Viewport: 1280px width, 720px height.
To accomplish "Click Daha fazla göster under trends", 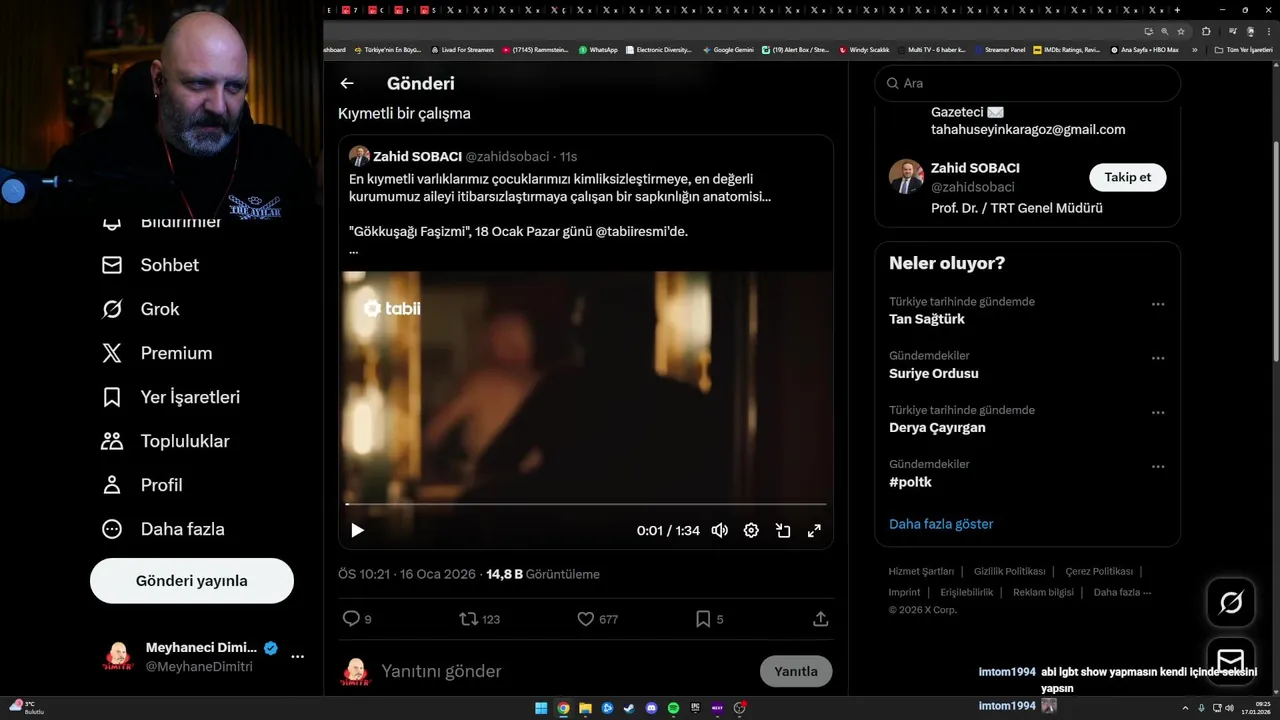I will coord(941,524).
